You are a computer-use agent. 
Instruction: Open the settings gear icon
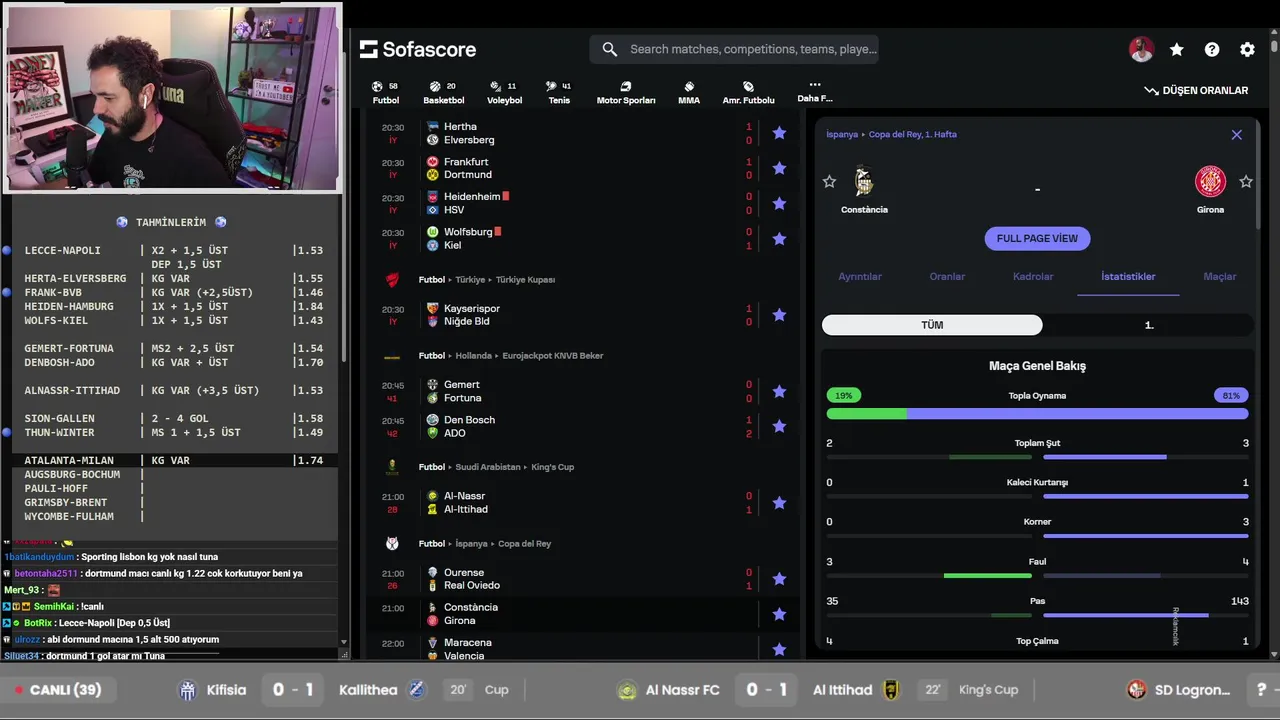coord(1247,49)
